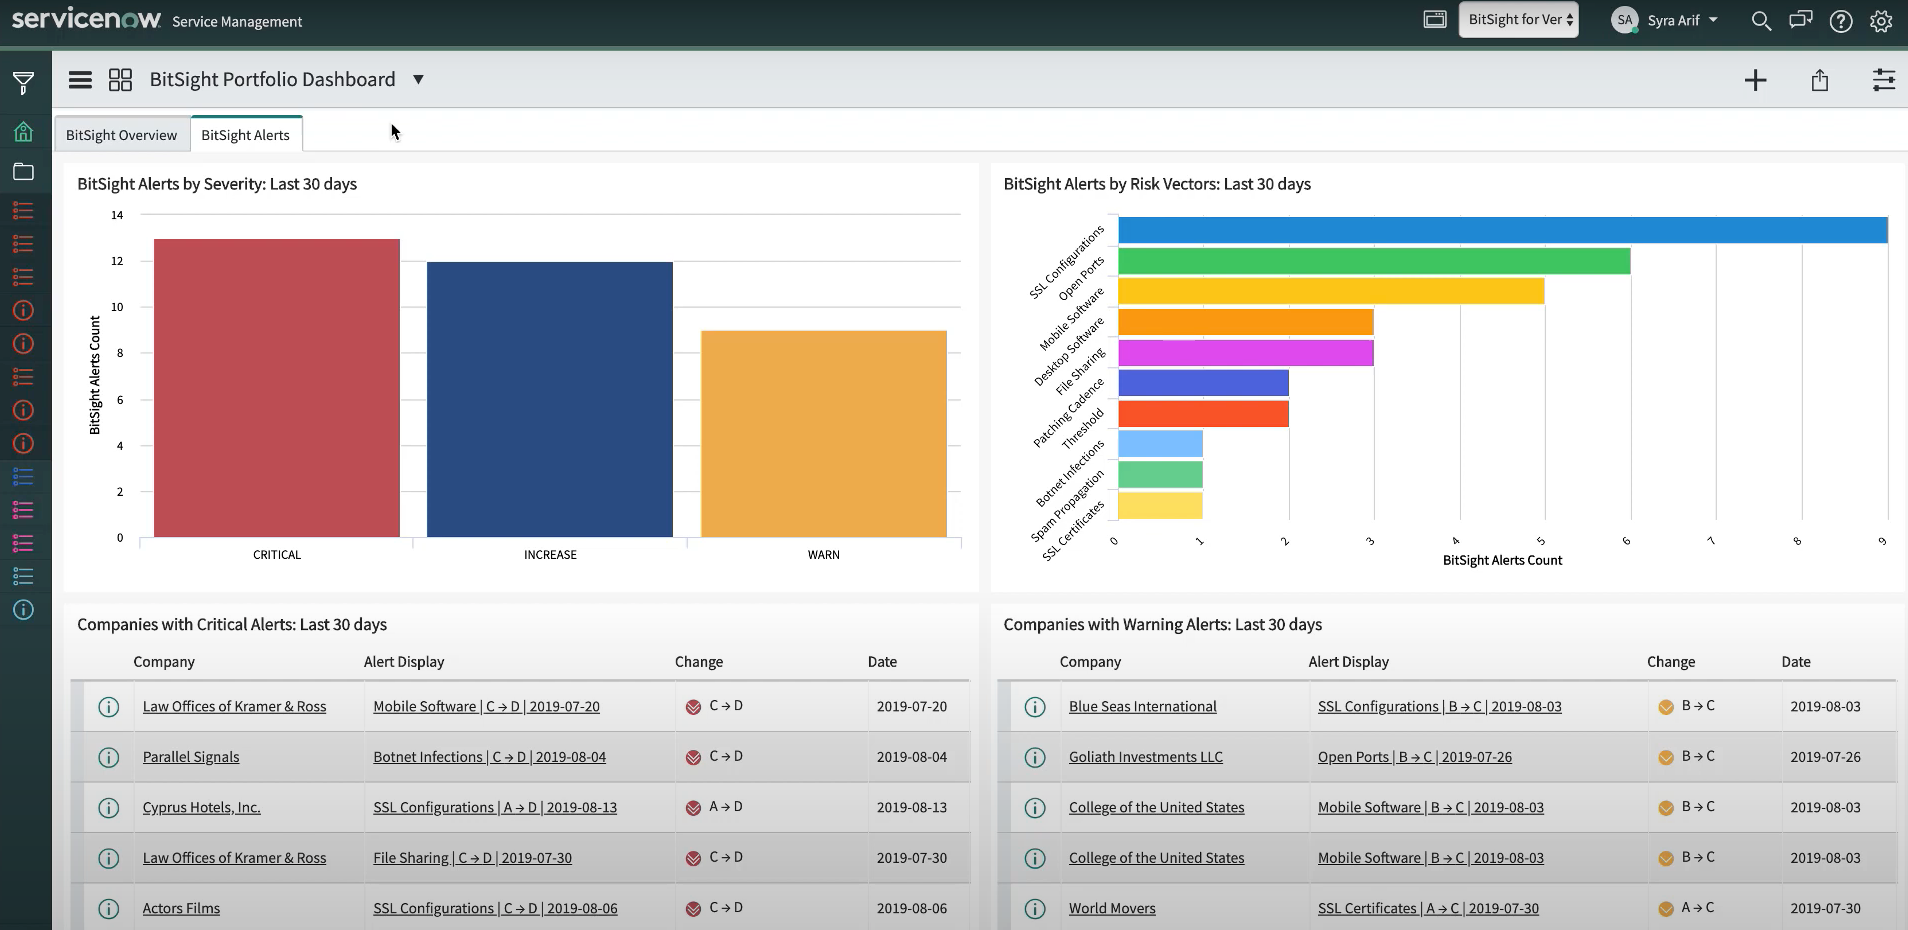This screenshot has width=1908, height=930.
Task: Click the CRITICAL bar in the severity chart
Action: coord(276,388)
